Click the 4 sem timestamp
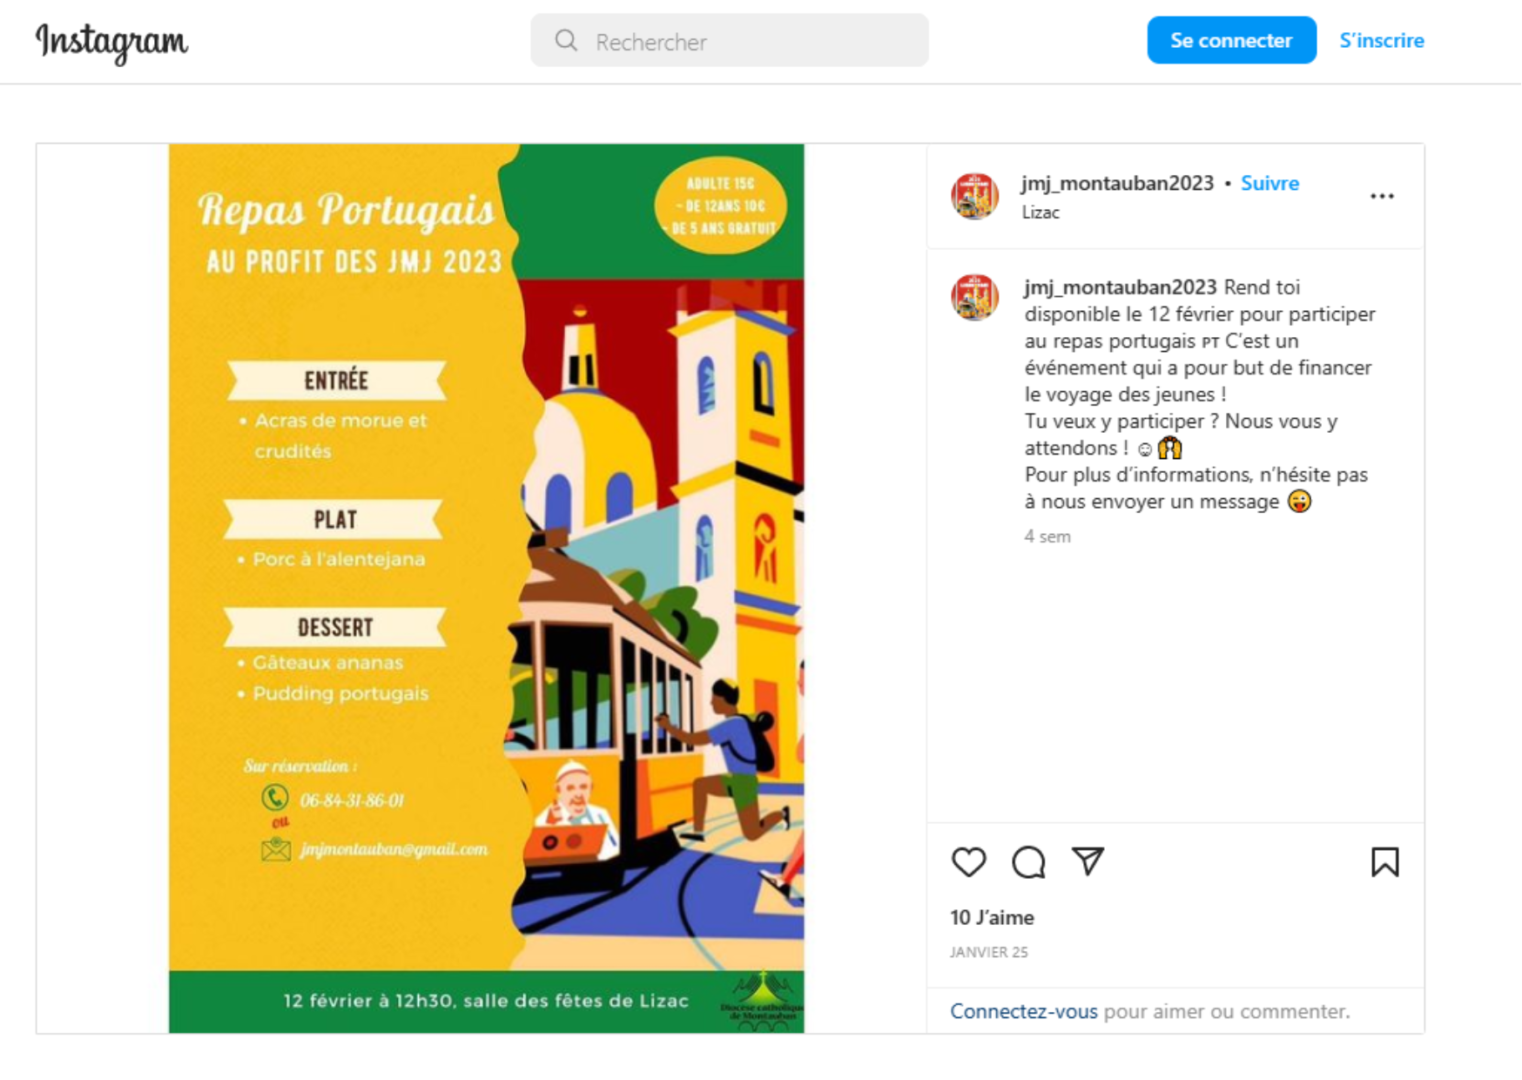 [1047, 536]
